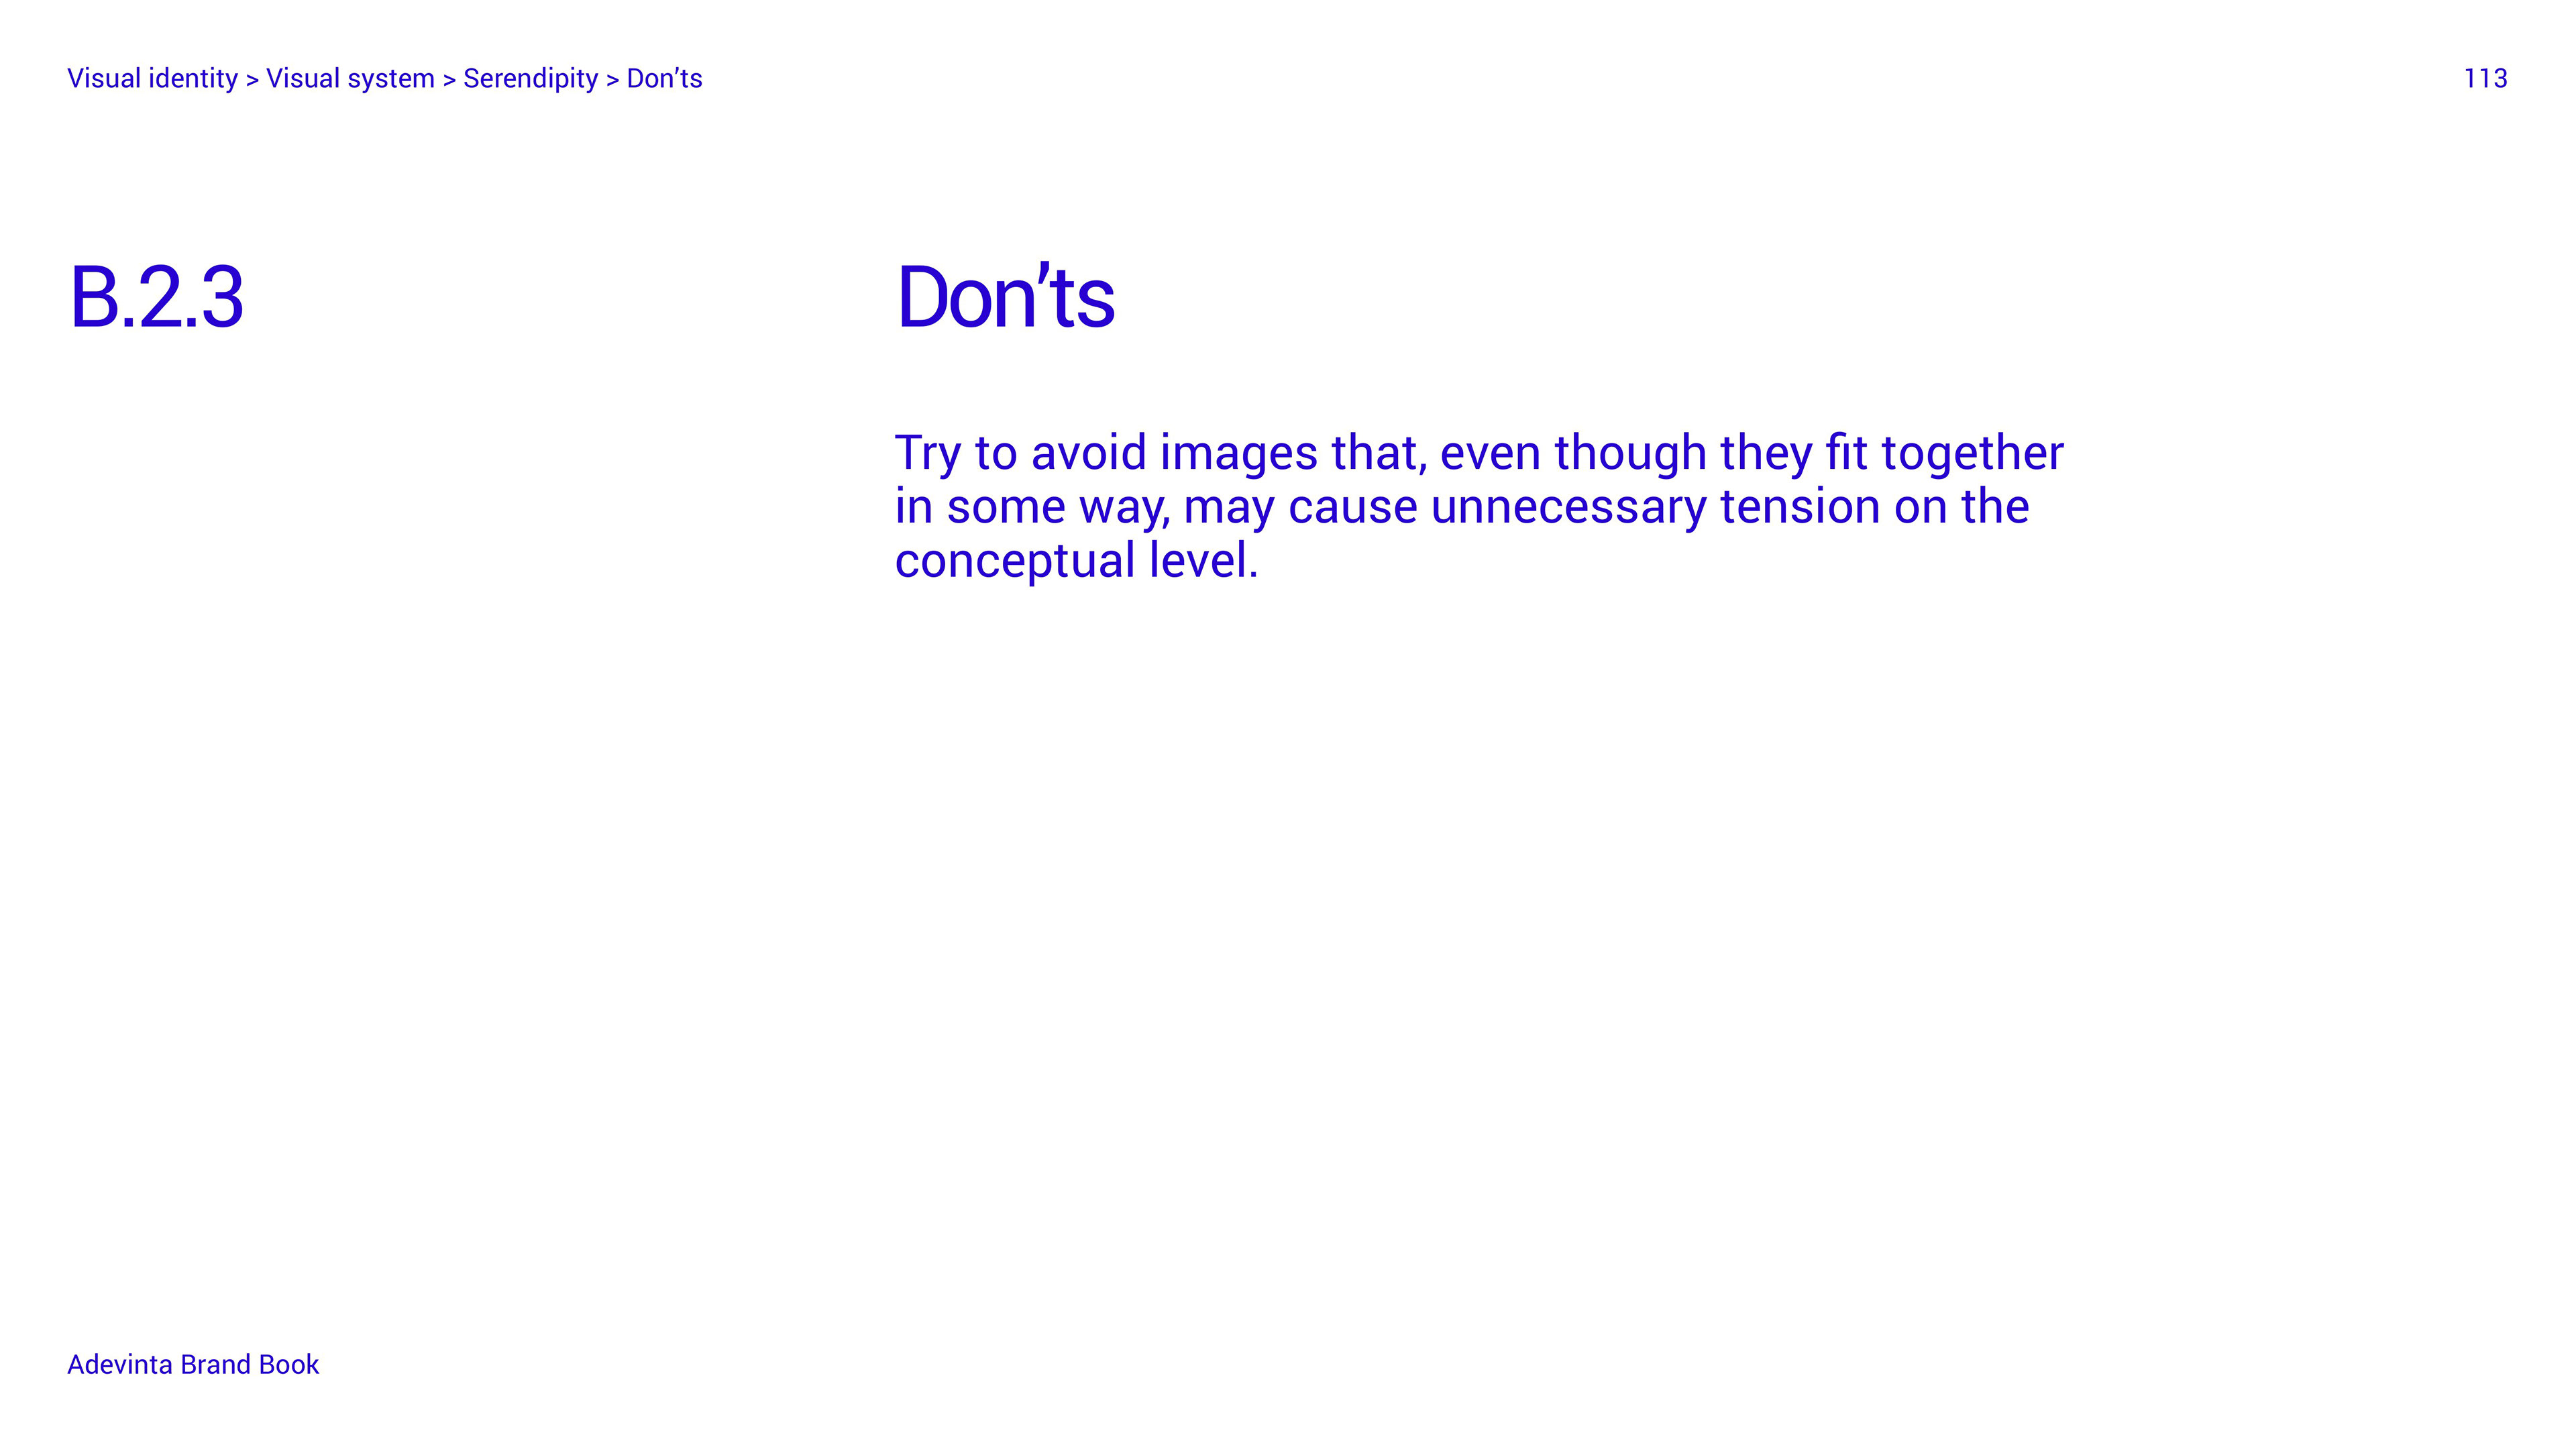Click the page number 113
Image resolution: width=2576 pixels, height=1449 pixels.
click(2485, 78)
